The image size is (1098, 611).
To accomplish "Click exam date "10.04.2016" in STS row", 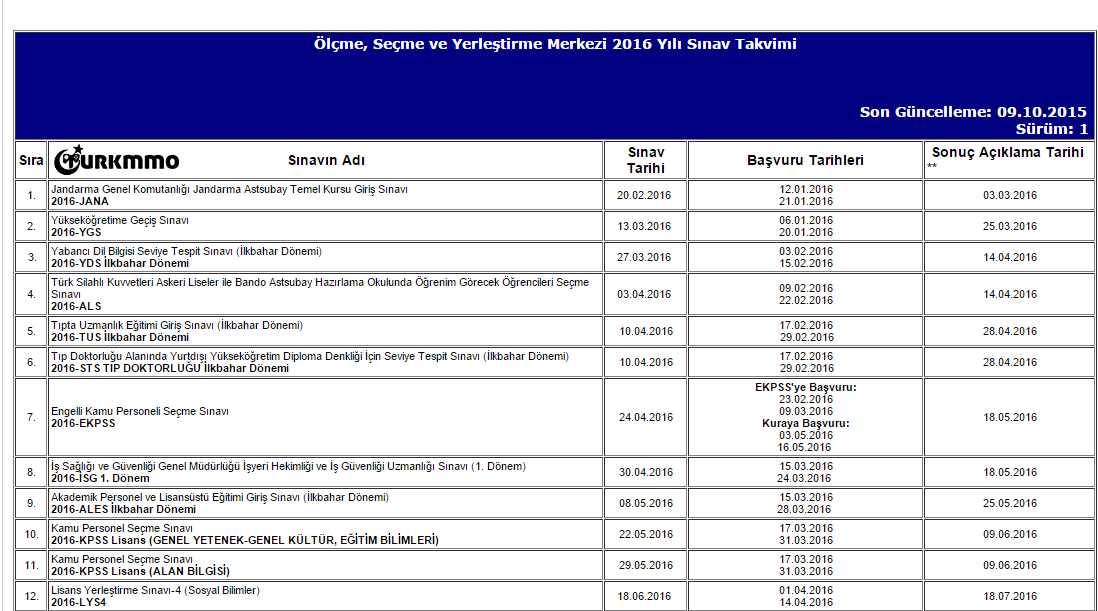I will click(x=646, y=362).
